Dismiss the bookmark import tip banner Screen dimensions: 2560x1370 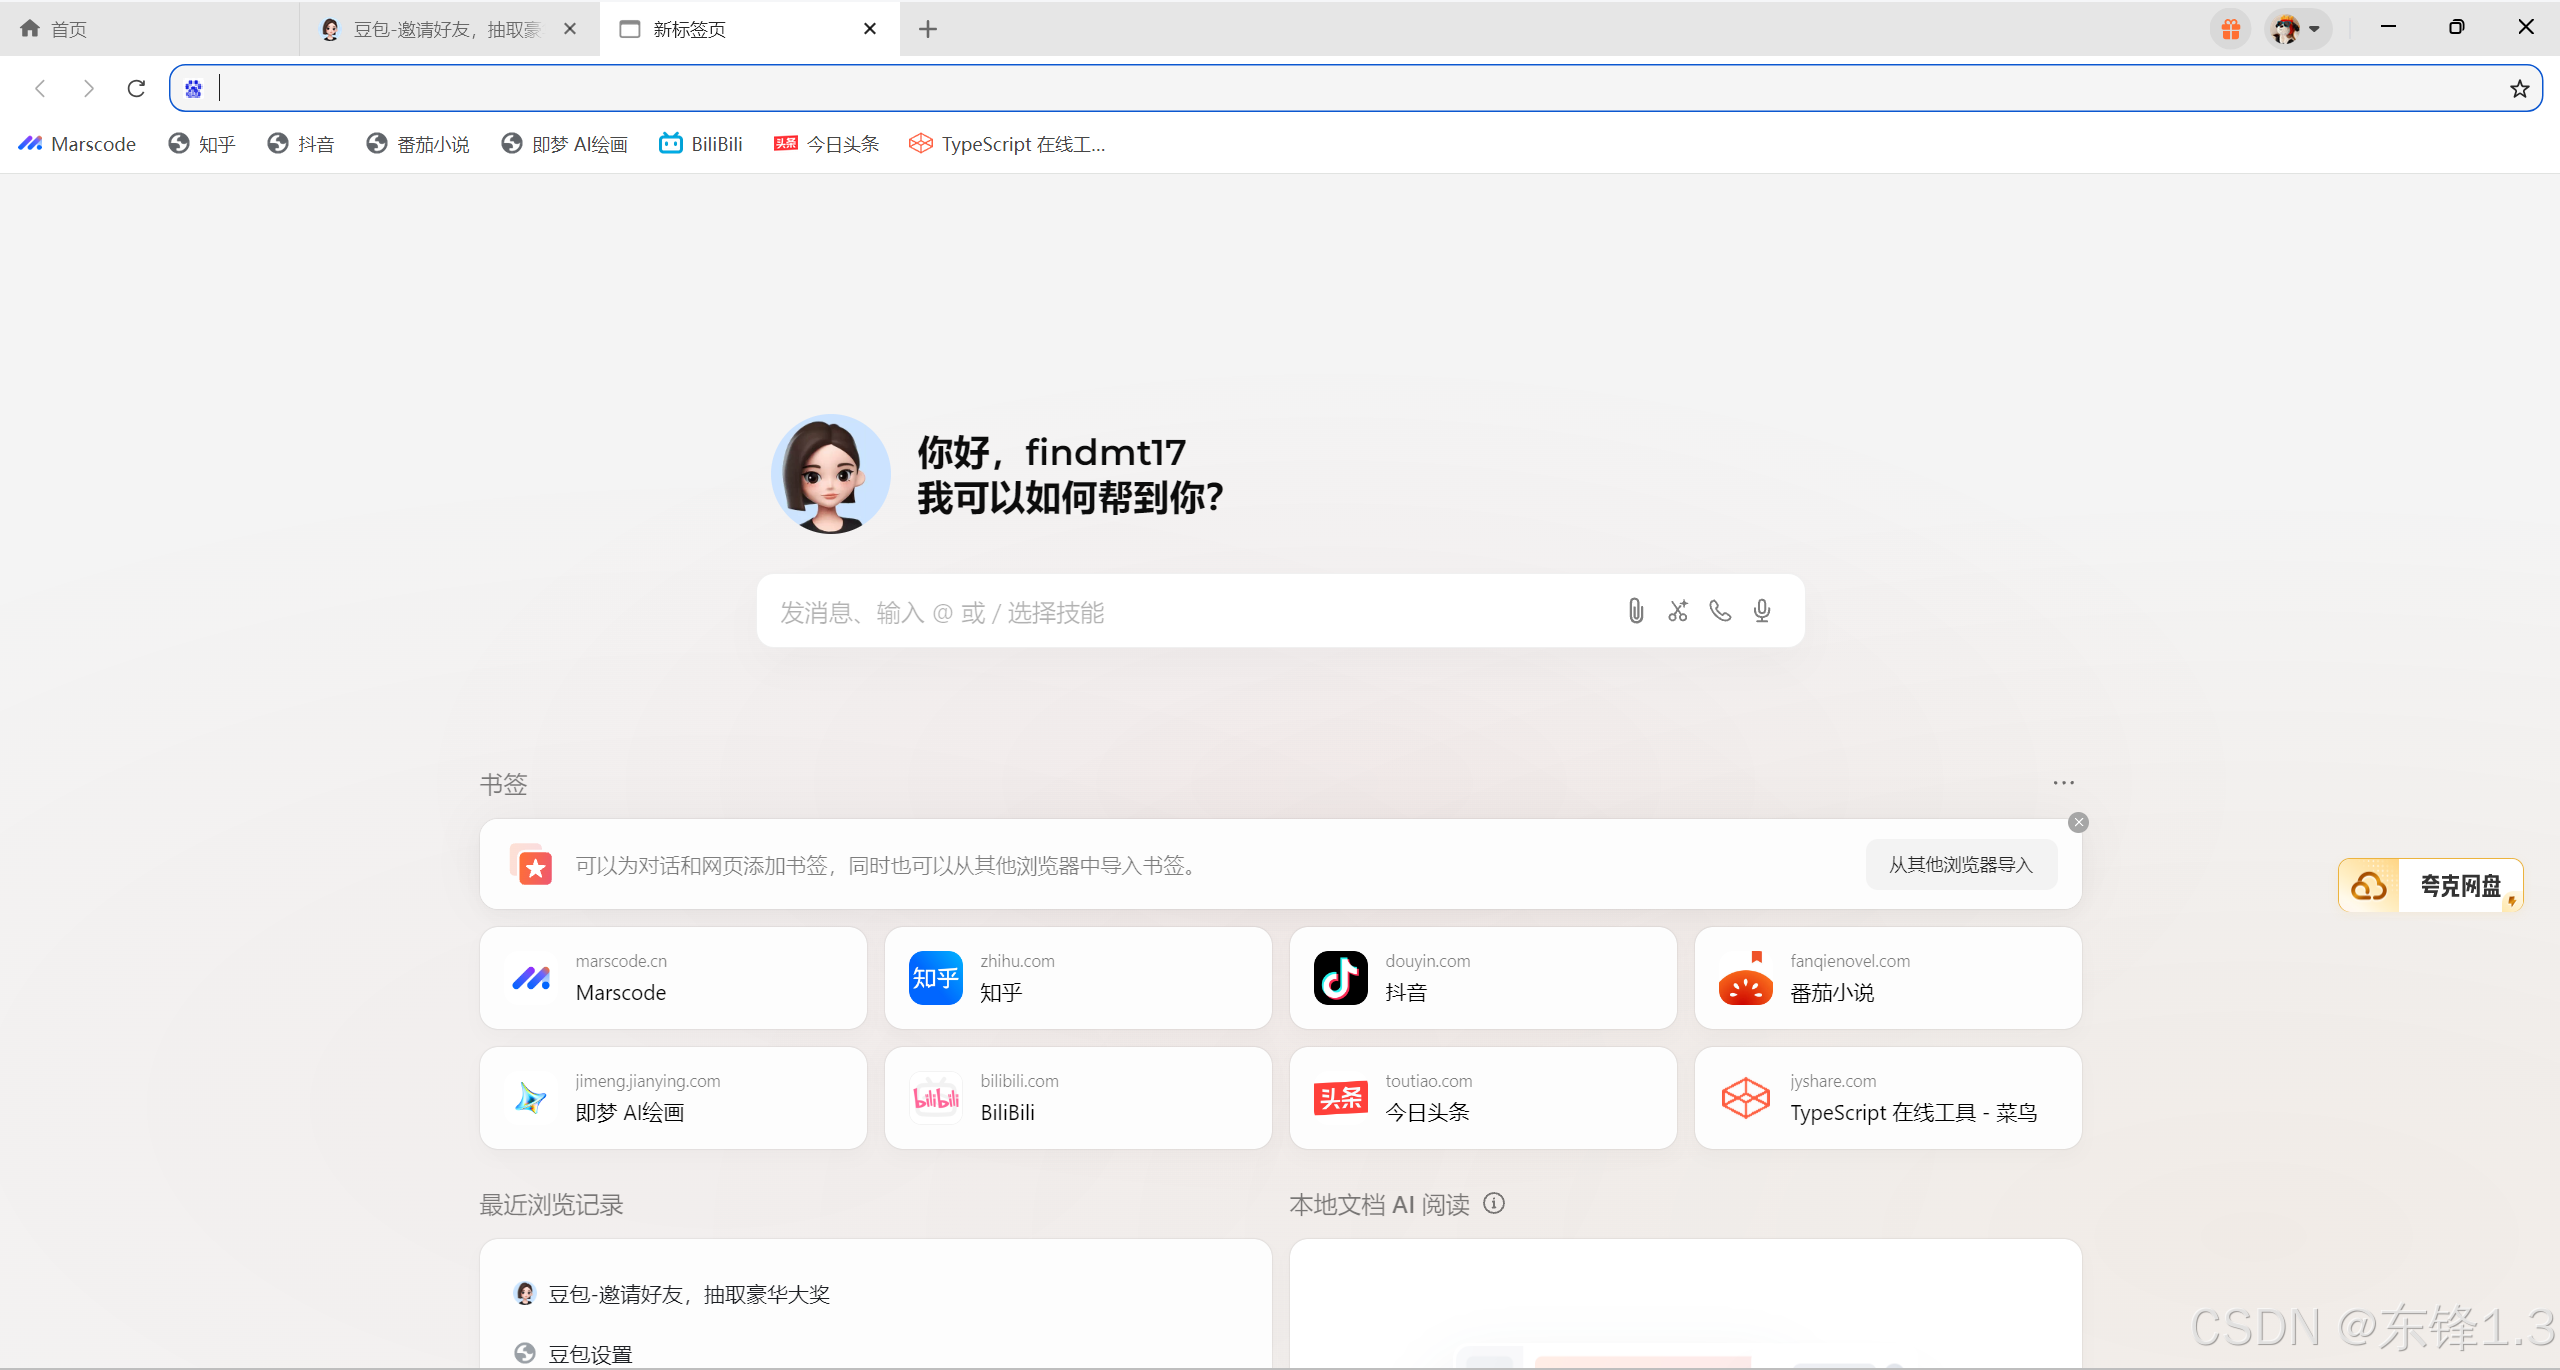(x=2078, y=822)
